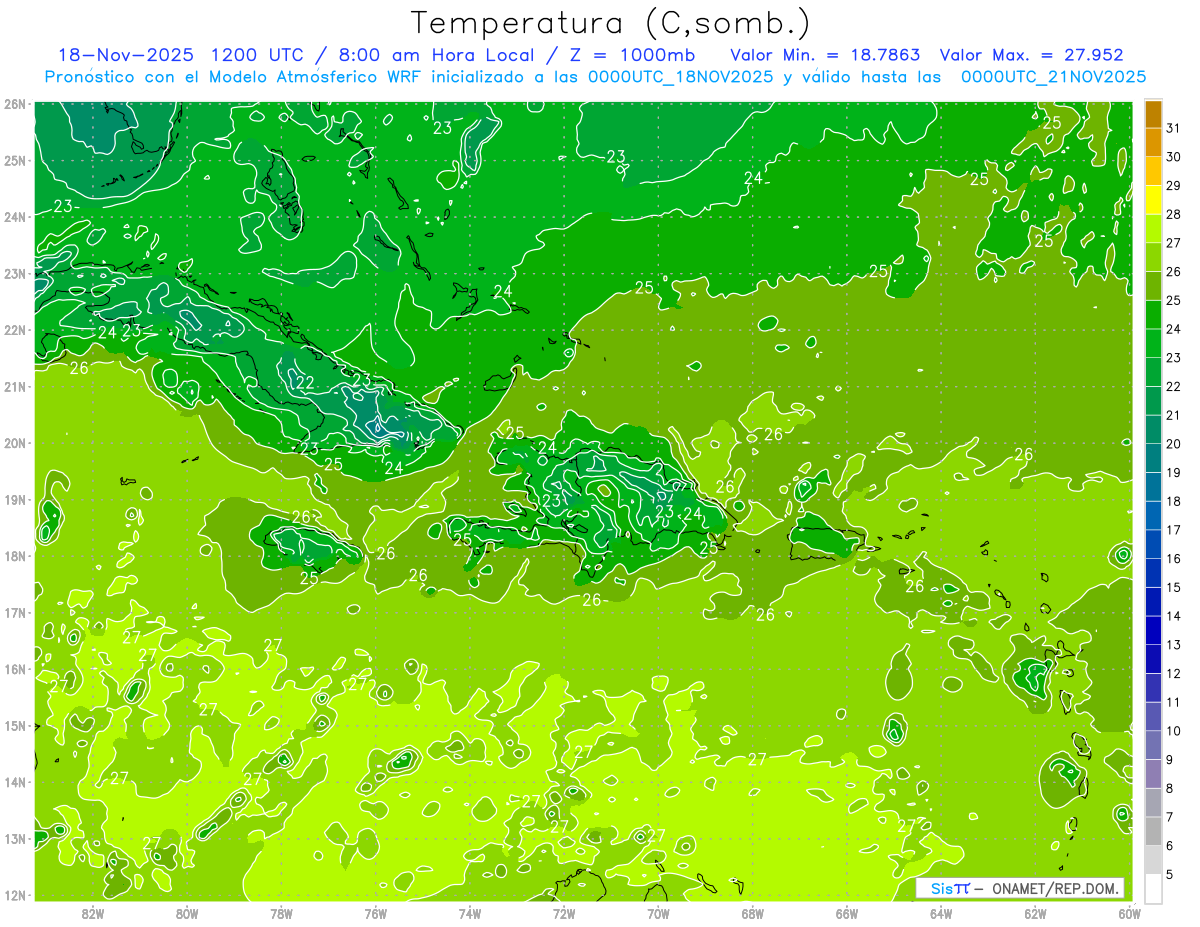
Task: Click the white swatch at legend bottom near 5
Action: click(x=1153, y=888)
